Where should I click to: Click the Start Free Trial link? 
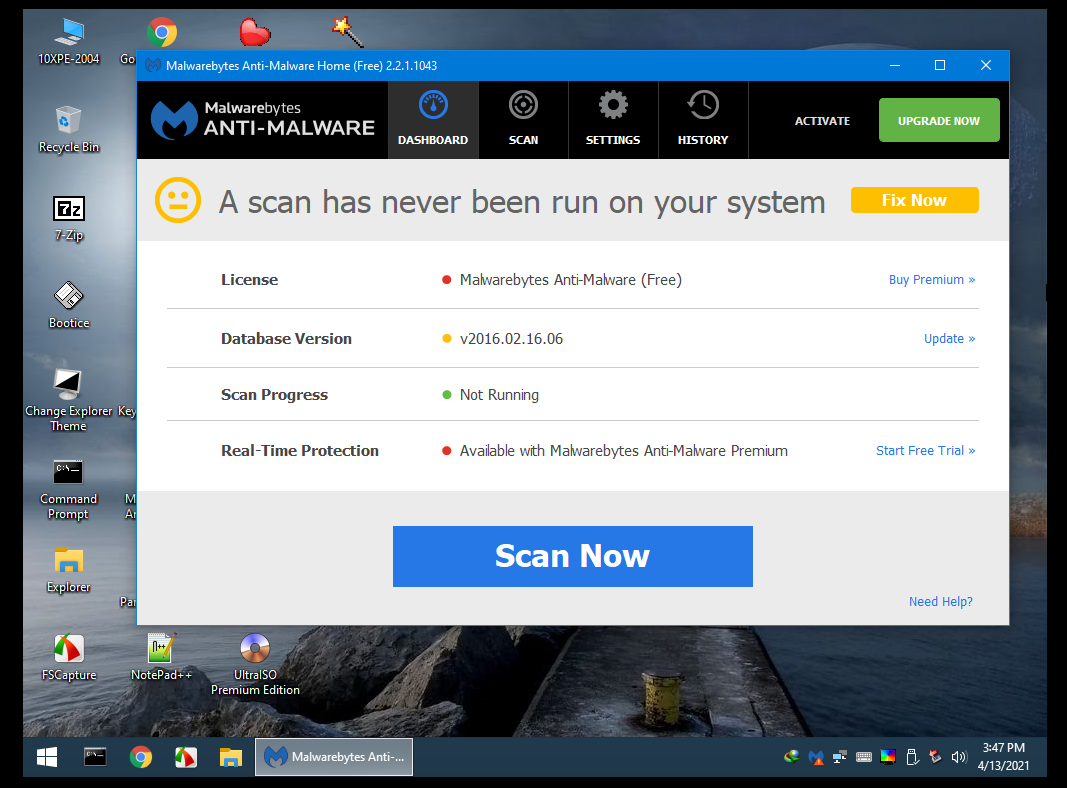(925, 450)
